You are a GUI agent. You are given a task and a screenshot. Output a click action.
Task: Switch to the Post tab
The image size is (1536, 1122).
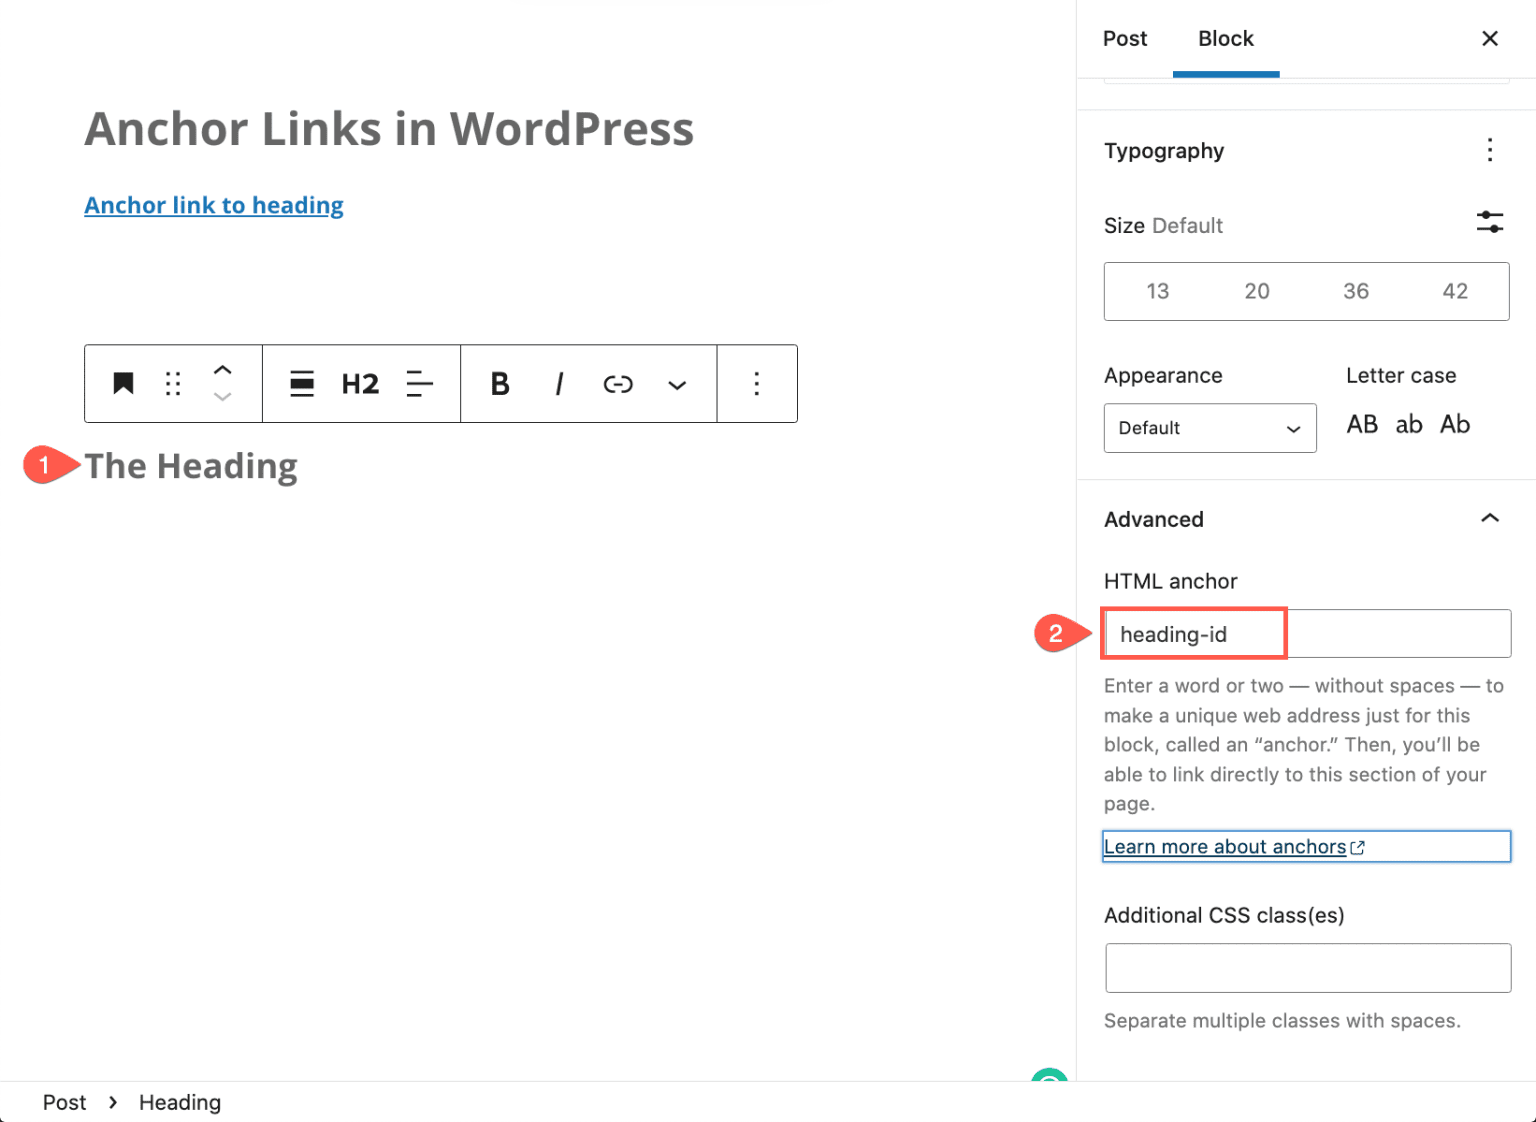pyautogui.click(x=1125, y=38)
